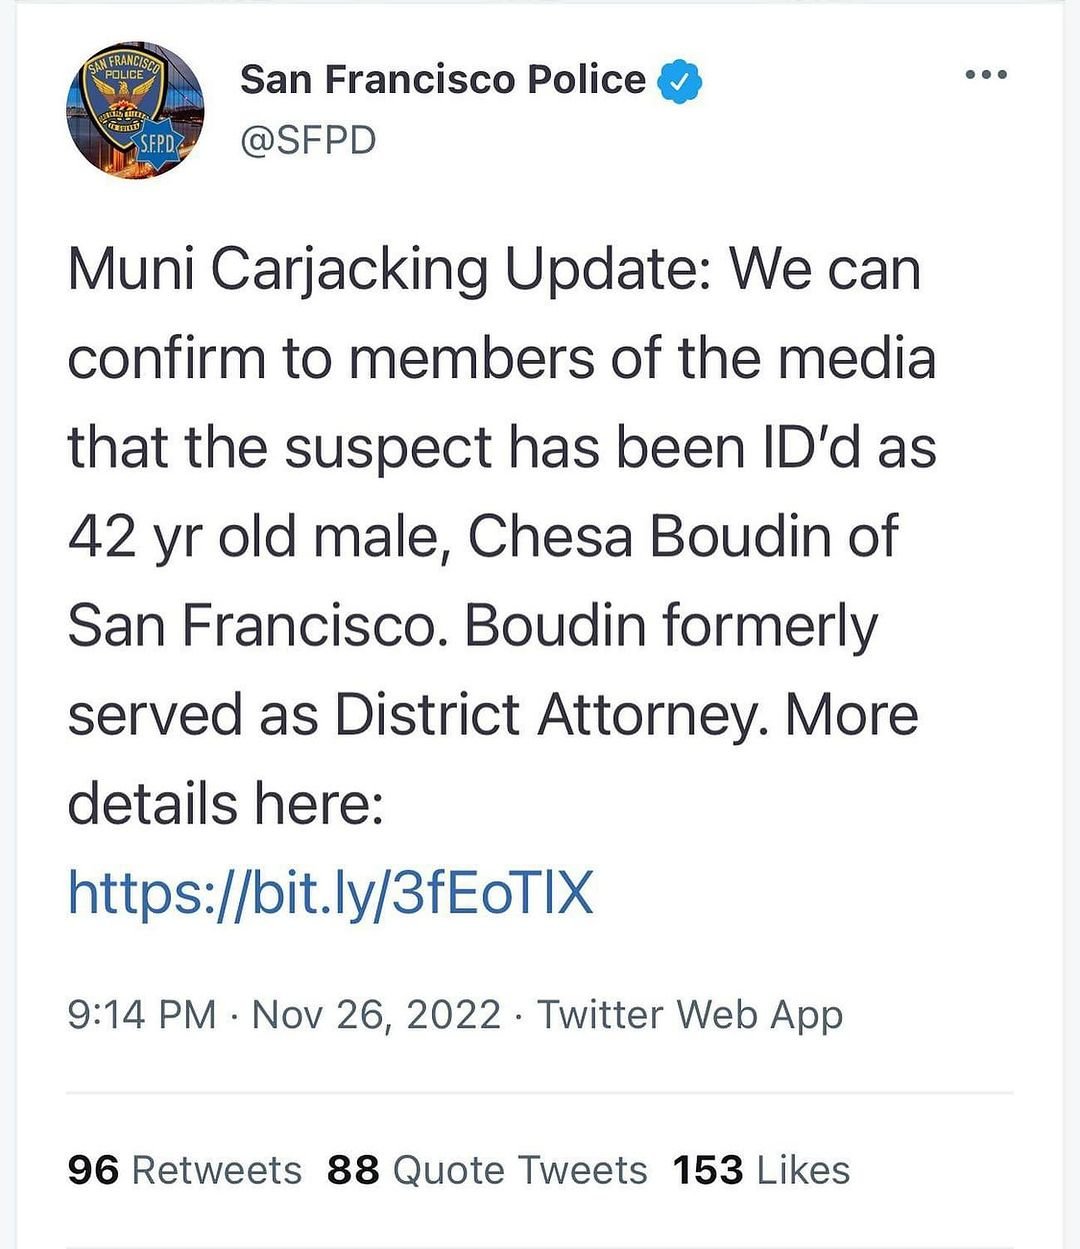Click the words 'More details here:'
The image size is (1080, 1249).
[x=226, y=803]
